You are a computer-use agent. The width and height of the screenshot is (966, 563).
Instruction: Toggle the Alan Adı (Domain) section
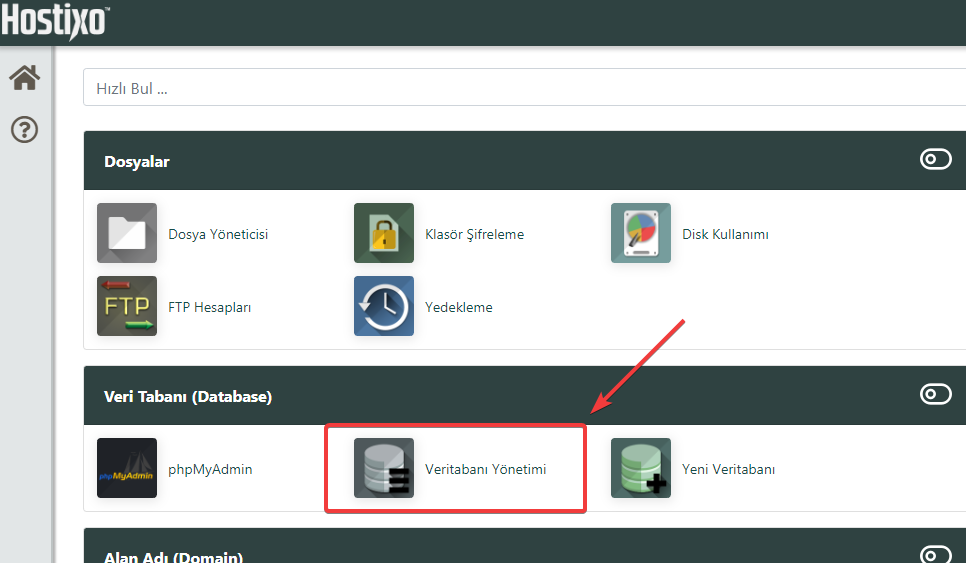coord(936,554)
